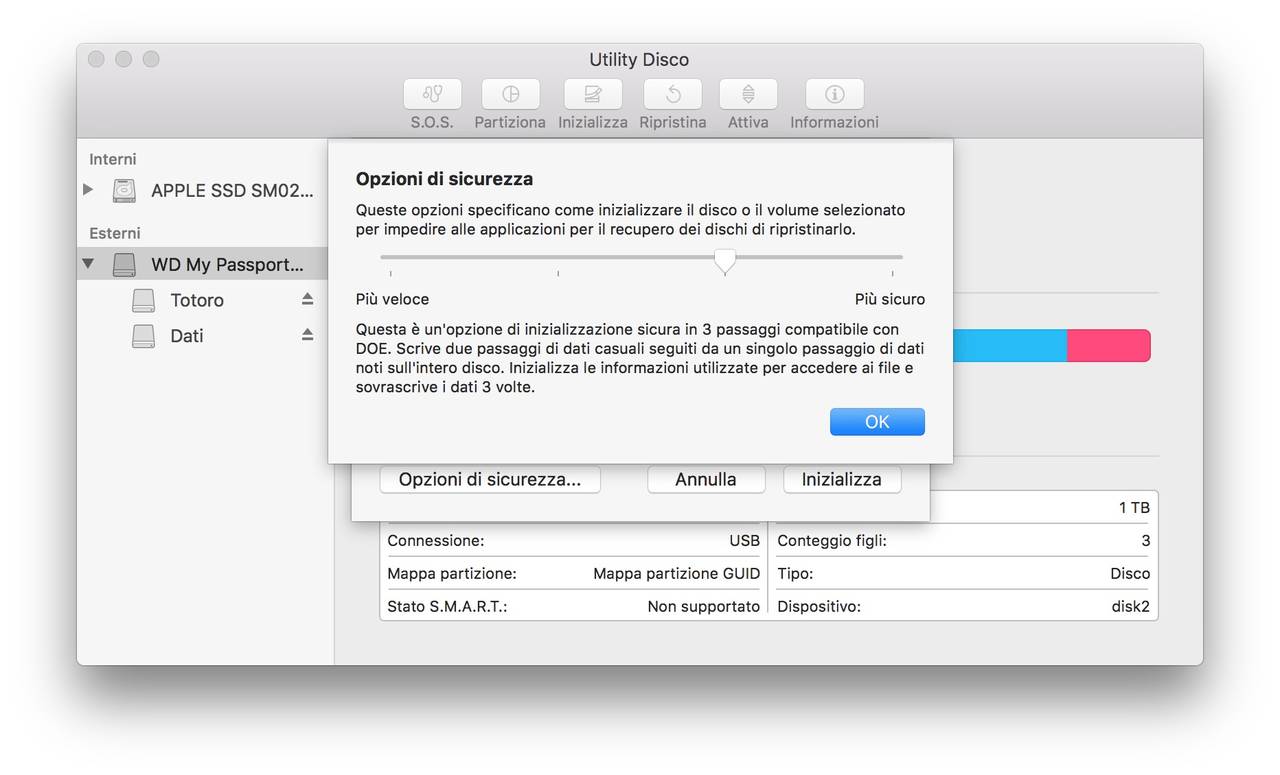Select the Totoro volume in sidebar
This screenshot has height=775, width=1280.
tap(197, 300)
